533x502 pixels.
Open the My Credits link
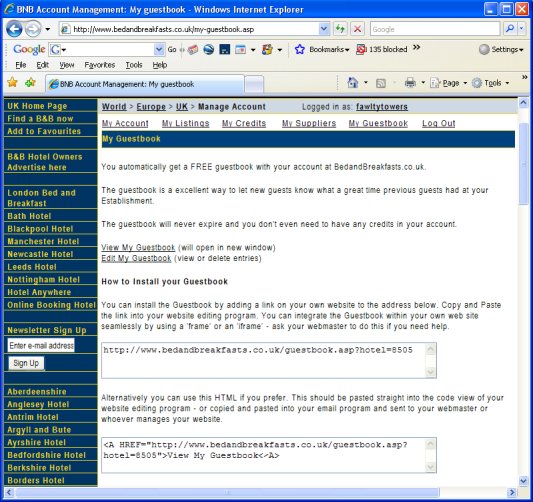[244, 123]
